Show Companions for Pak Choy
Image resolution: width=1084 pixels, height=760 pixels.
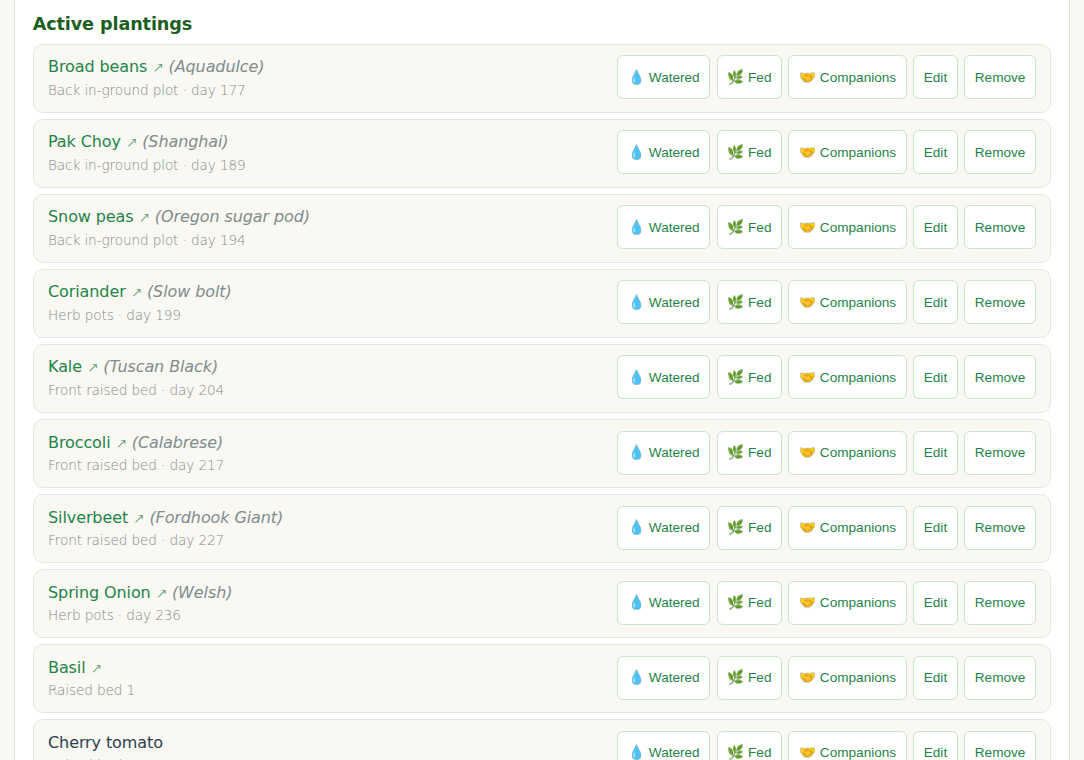847,152
